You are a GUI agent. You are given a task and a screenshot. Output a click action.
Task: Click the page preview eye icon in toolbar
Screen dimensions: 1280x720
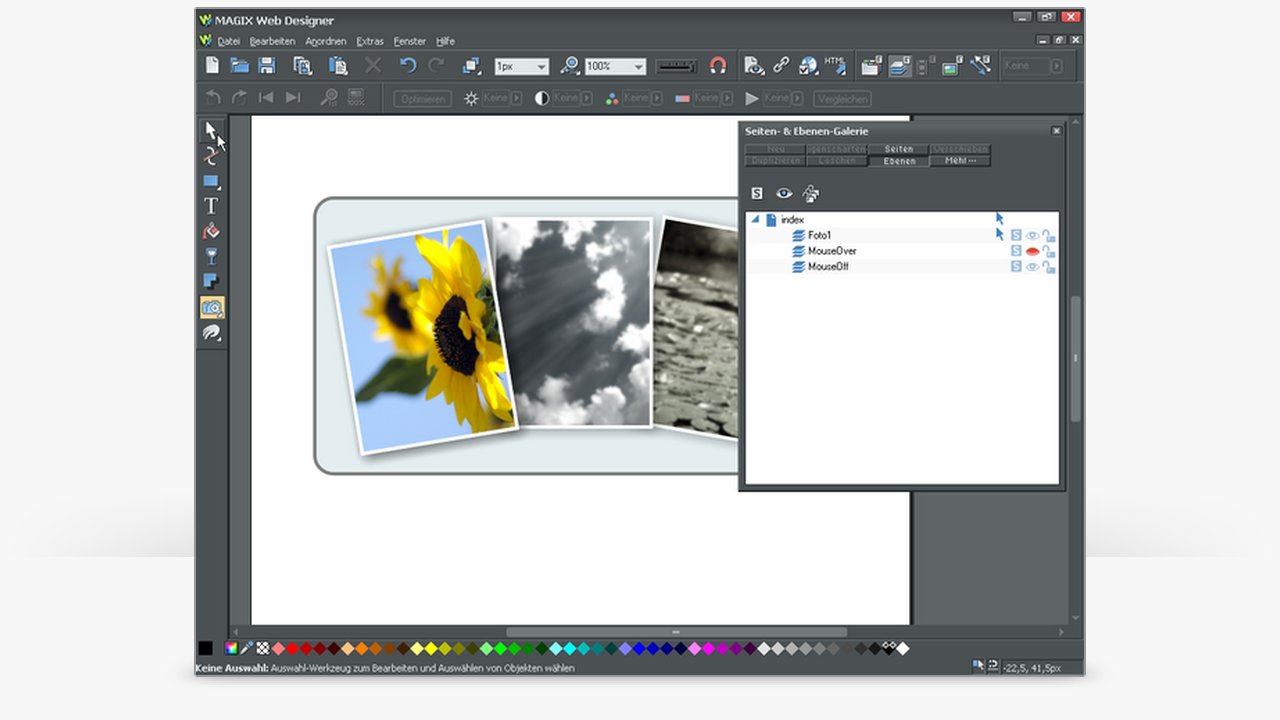pyautogui.click(x=754, y=65)
